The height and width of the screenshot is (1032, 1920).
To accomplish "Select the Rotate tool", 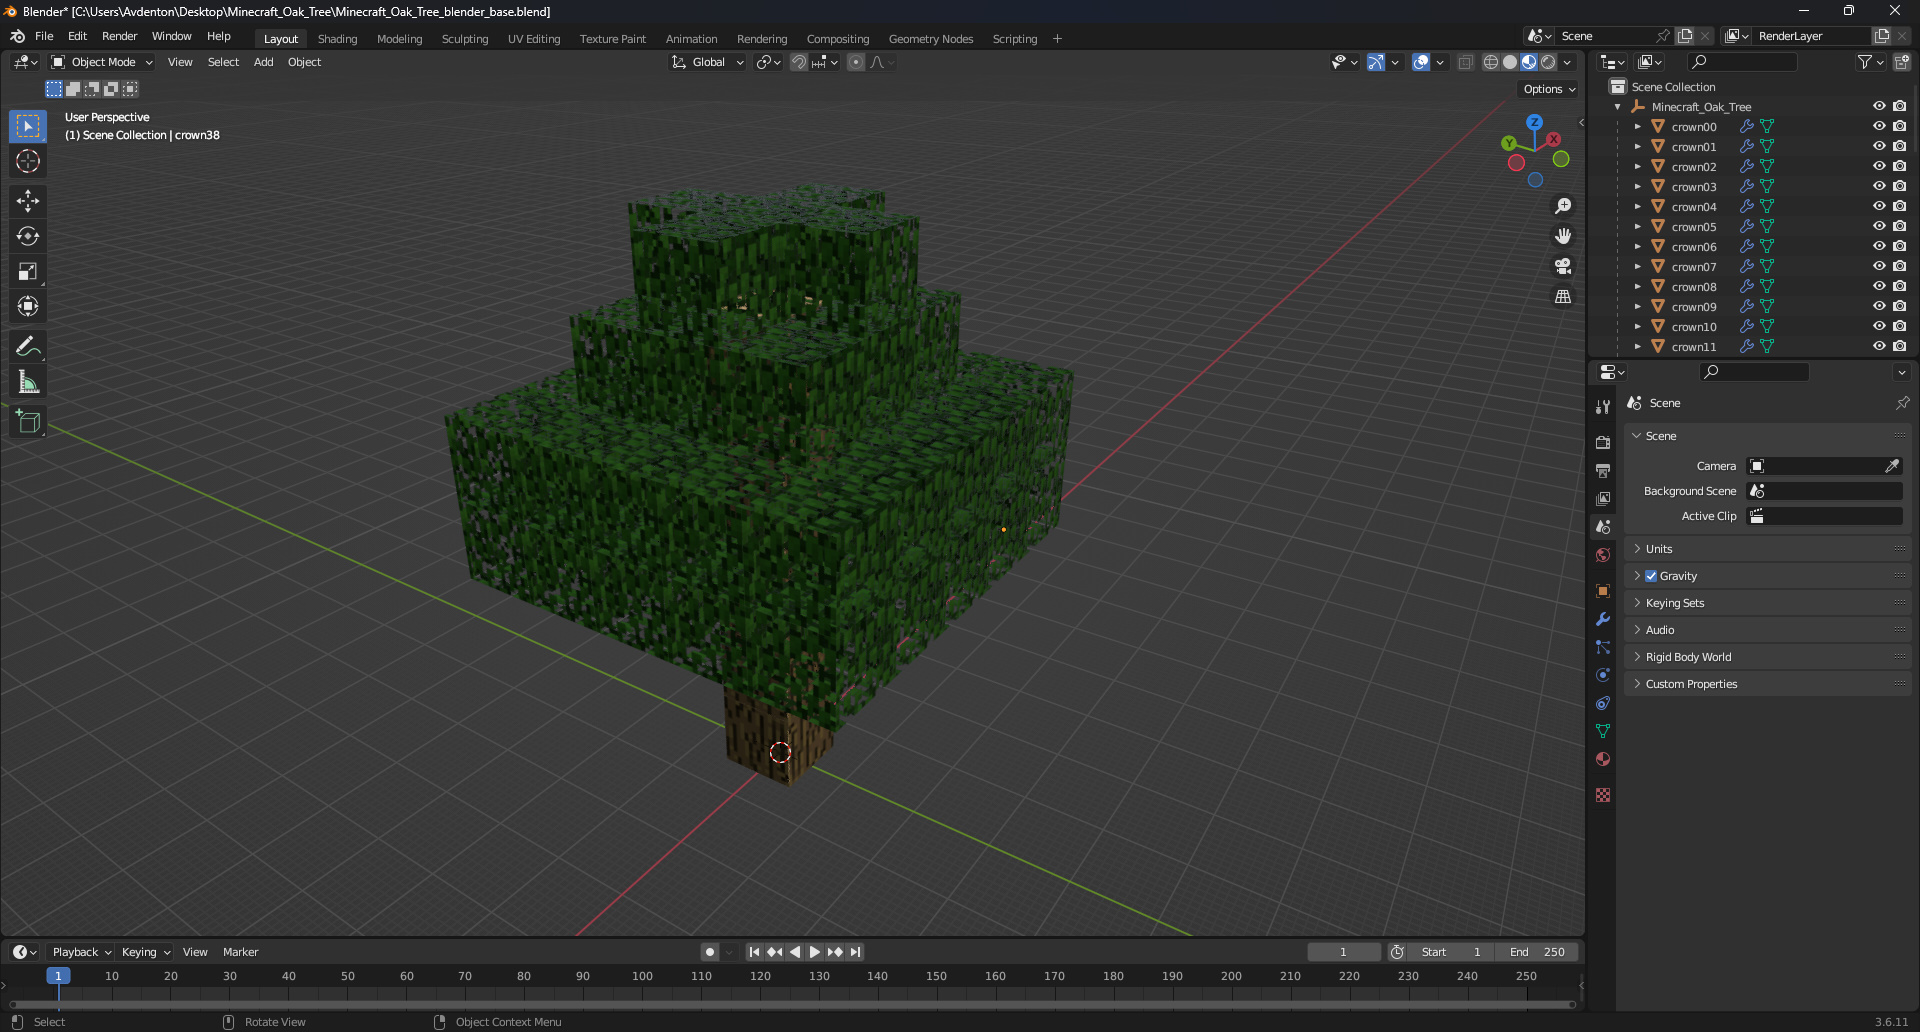I will 28,236.
